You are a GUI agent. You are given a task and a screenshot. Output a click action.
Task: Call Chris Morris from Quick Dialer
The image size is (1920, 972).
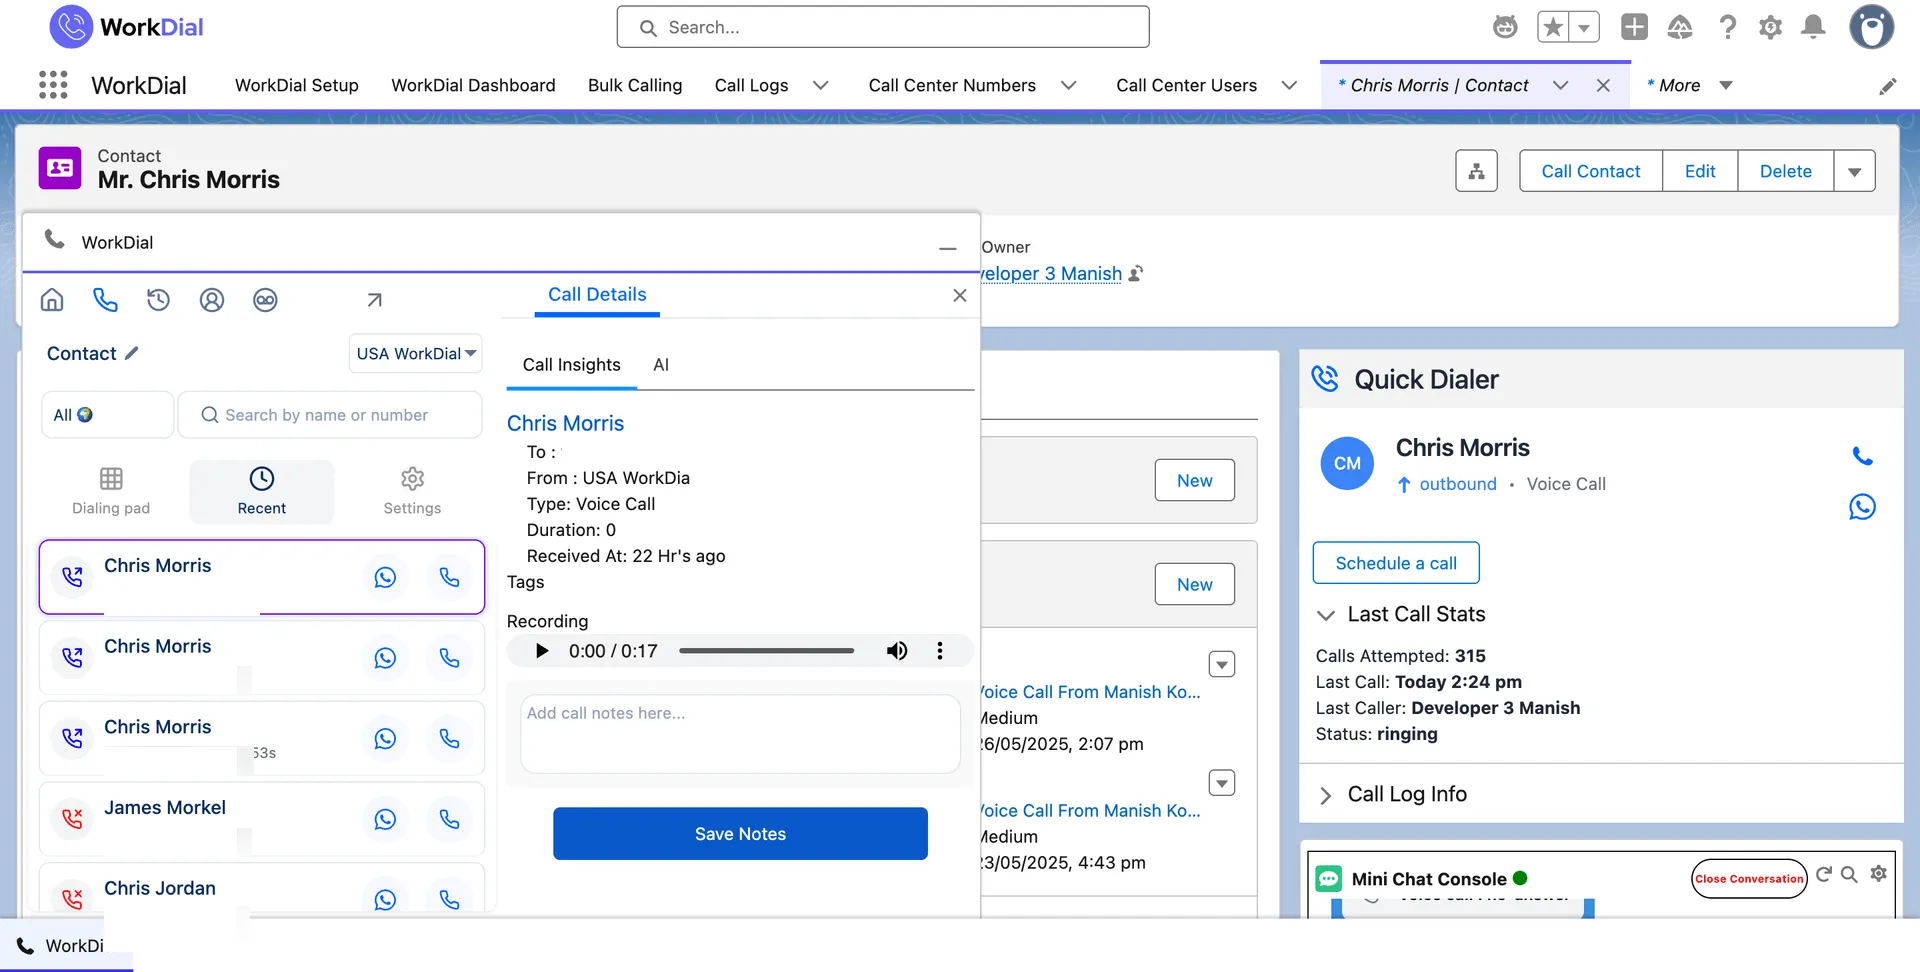[x=1862, y=456]
